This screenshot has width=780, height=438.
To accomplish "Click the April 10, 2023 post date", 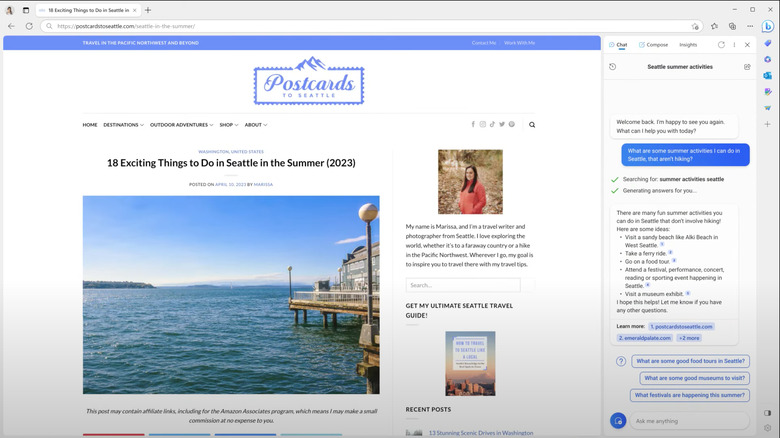I will click(x=230, y=185).
